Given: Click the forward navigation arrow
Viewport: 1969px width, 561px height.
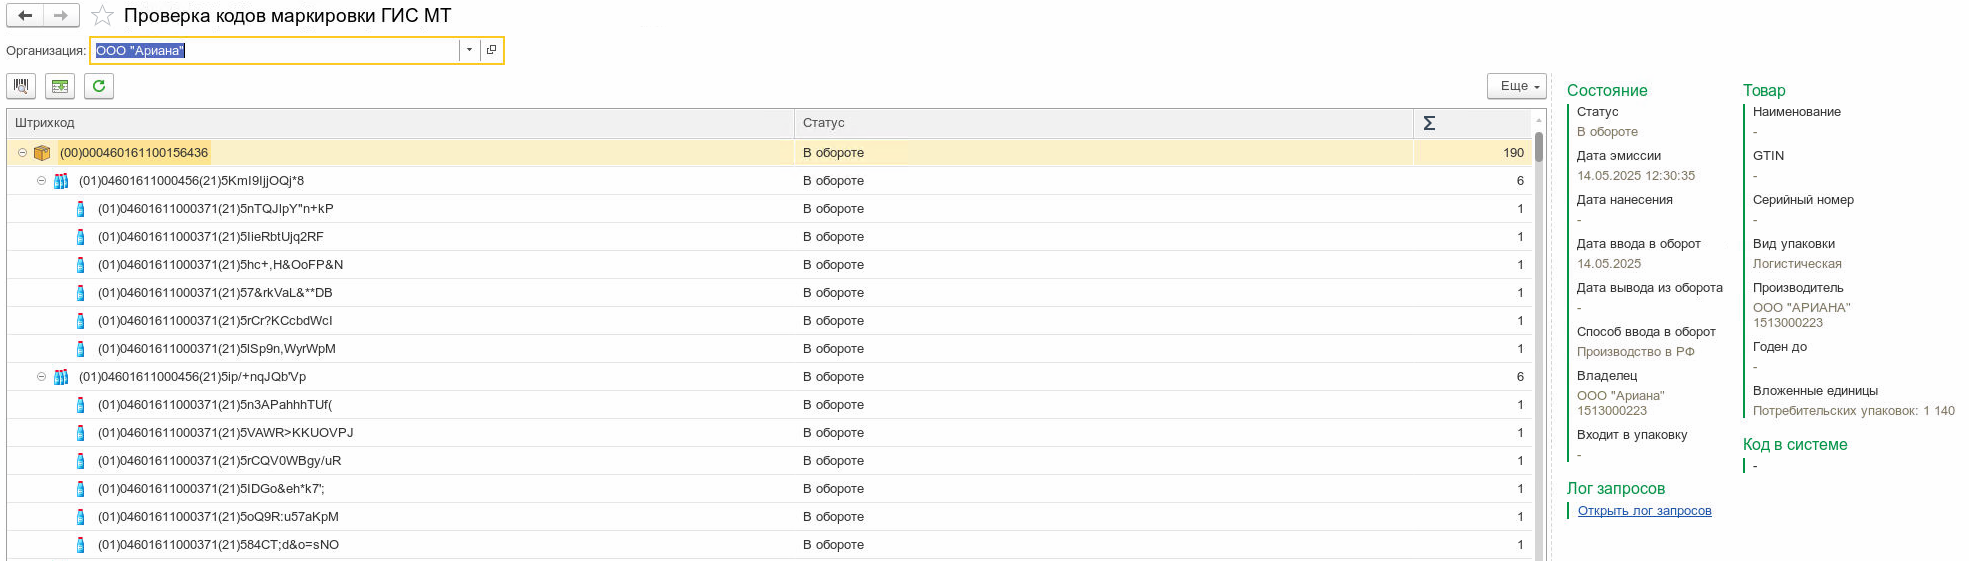Looking at the screenshot, I should [x=61, y=16].
